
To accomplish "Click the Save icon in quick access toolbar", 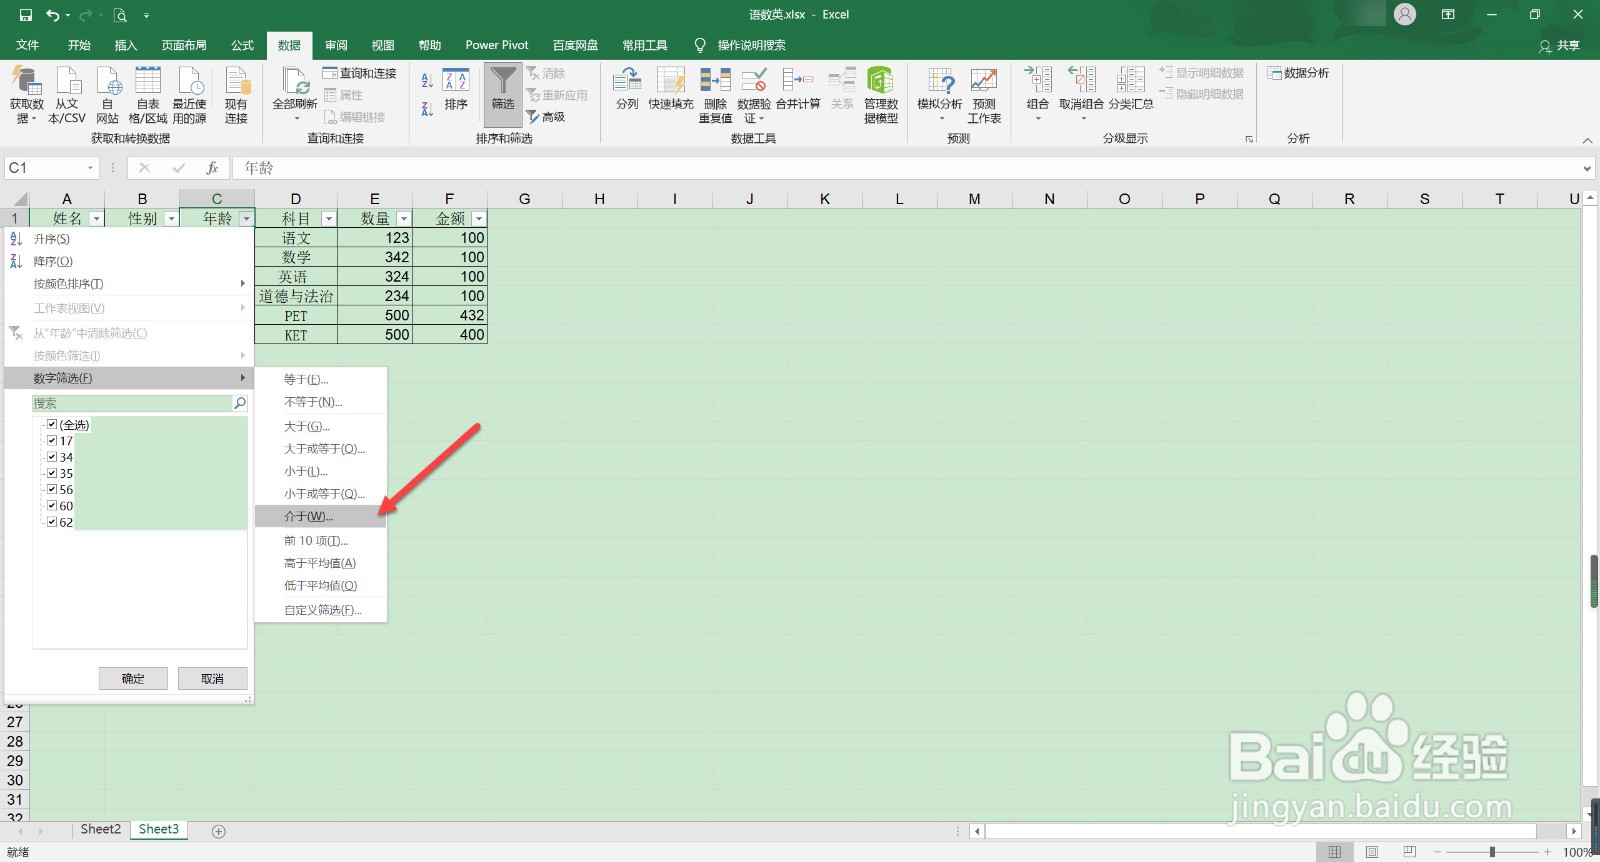I will point(26,15).
